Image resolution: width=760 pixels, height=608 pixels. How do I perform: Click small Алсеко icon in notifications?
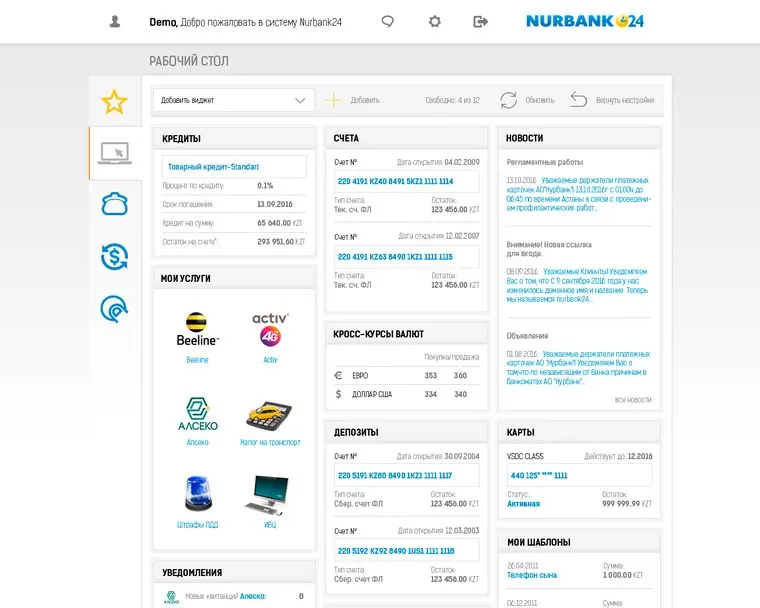tap(171, 597)
